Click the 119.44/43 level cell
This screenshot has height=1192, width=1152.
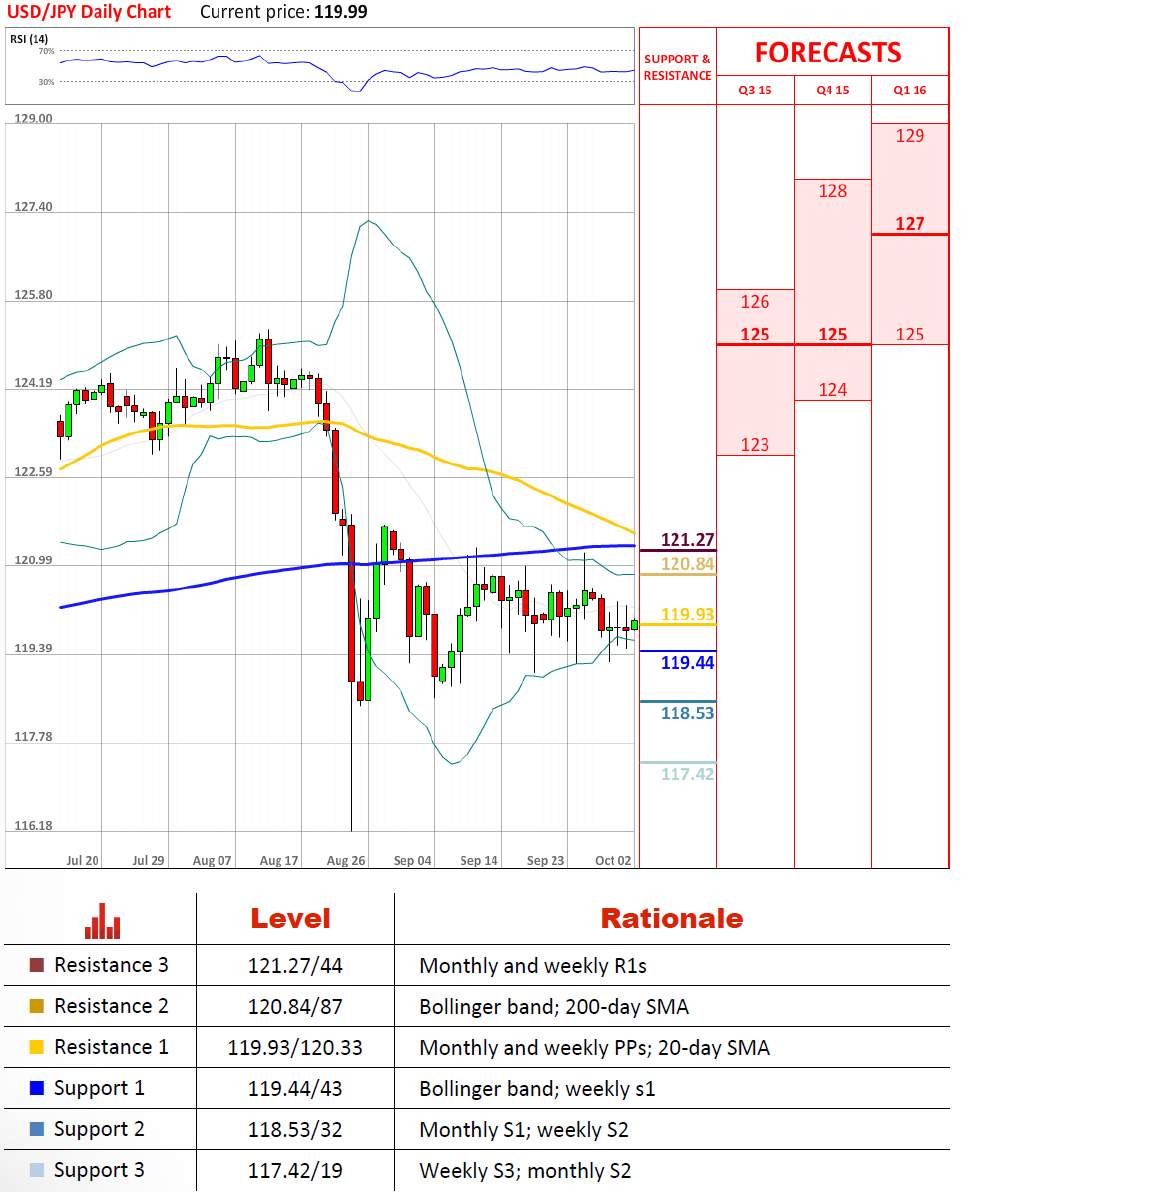pos(295,1089)
